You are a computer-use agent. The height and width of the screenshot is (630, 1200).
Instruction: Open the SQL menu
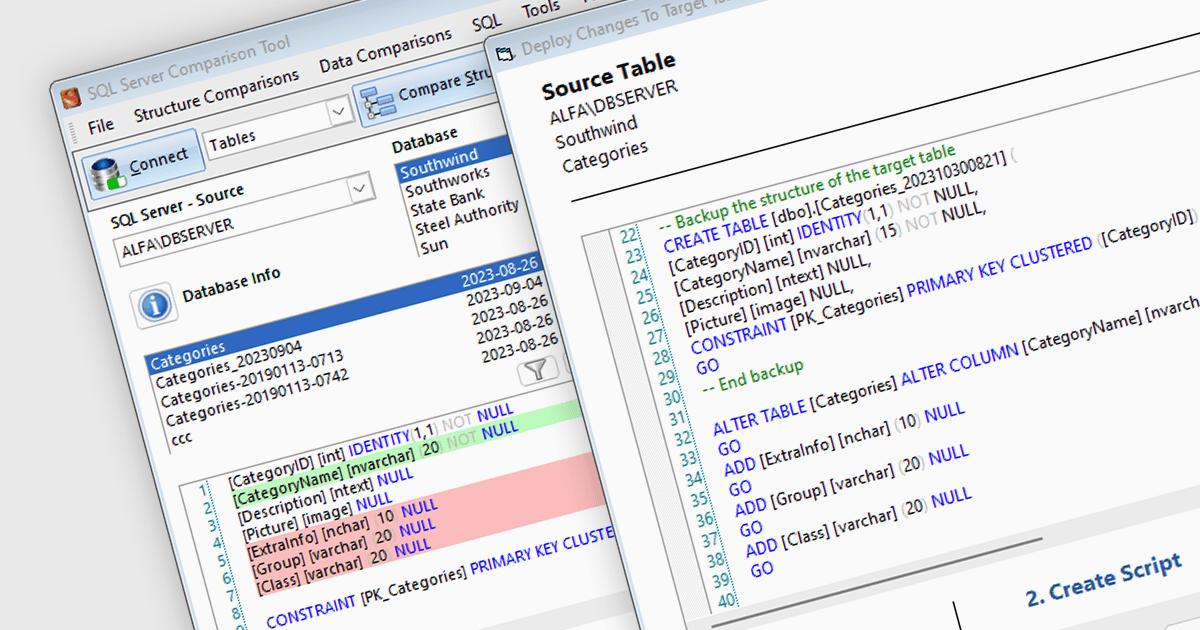(487, 22)
